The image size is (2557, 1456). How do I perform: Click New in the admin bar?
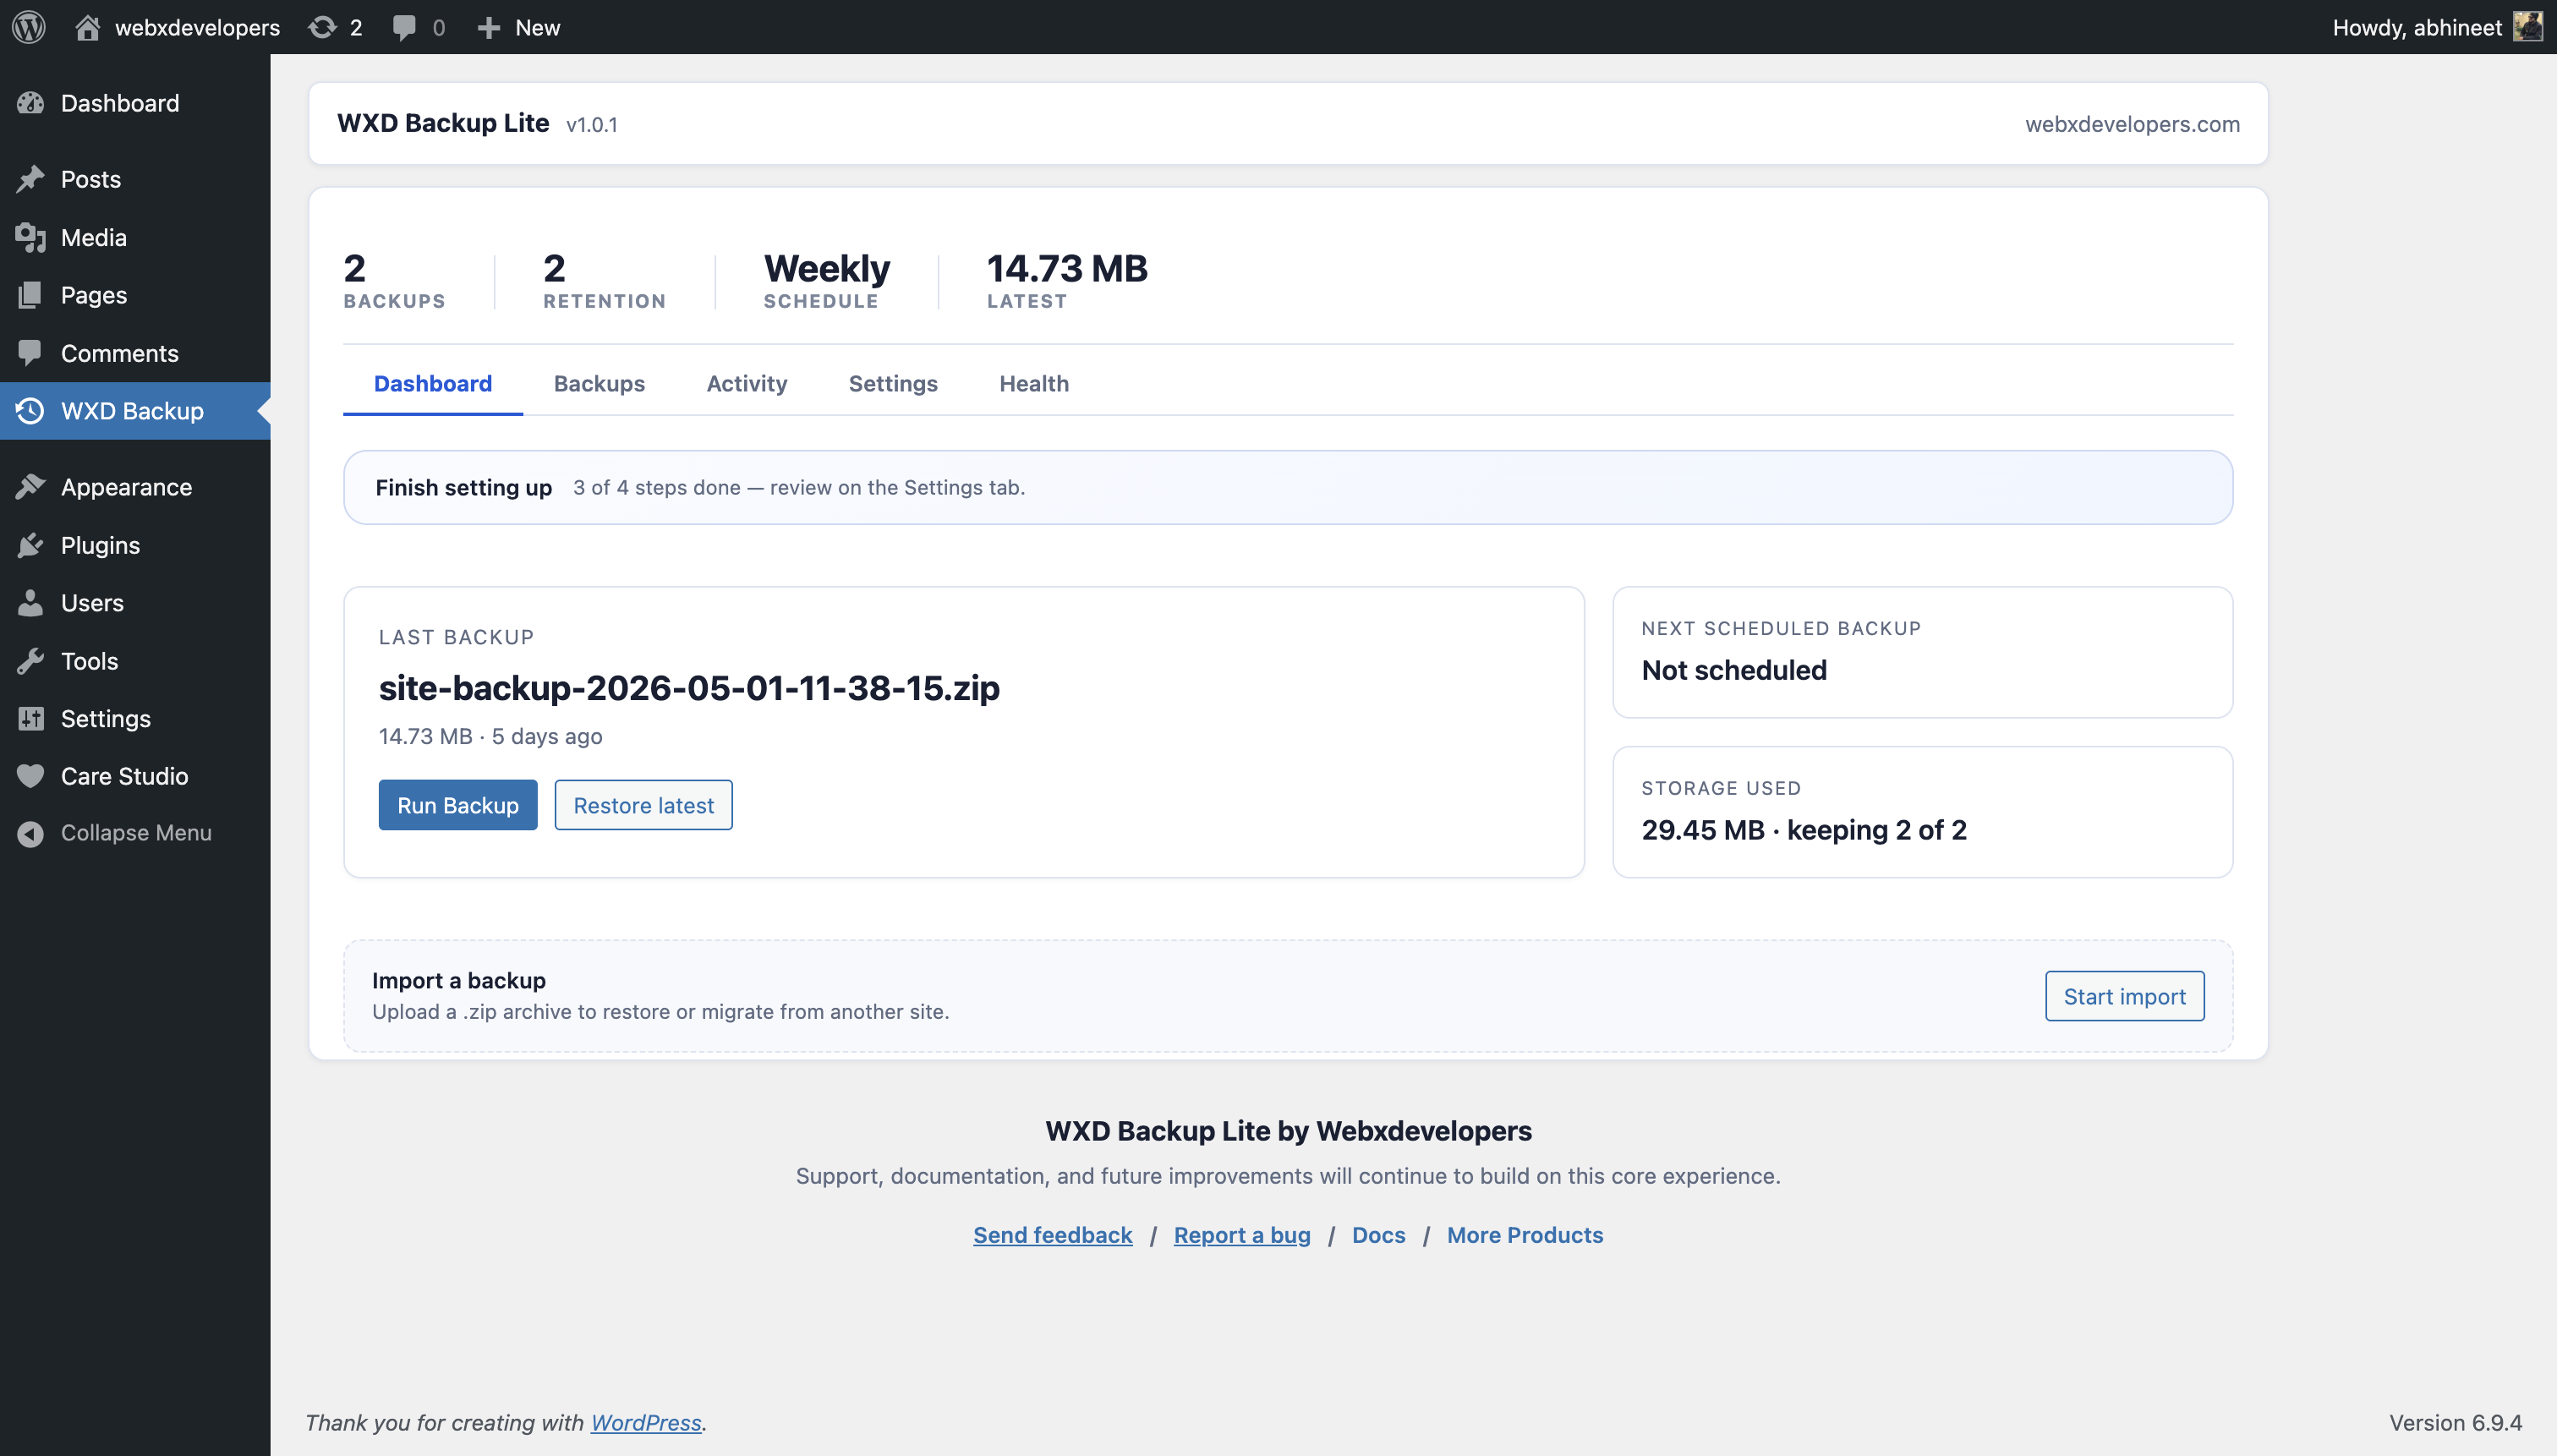click(537, 27)
